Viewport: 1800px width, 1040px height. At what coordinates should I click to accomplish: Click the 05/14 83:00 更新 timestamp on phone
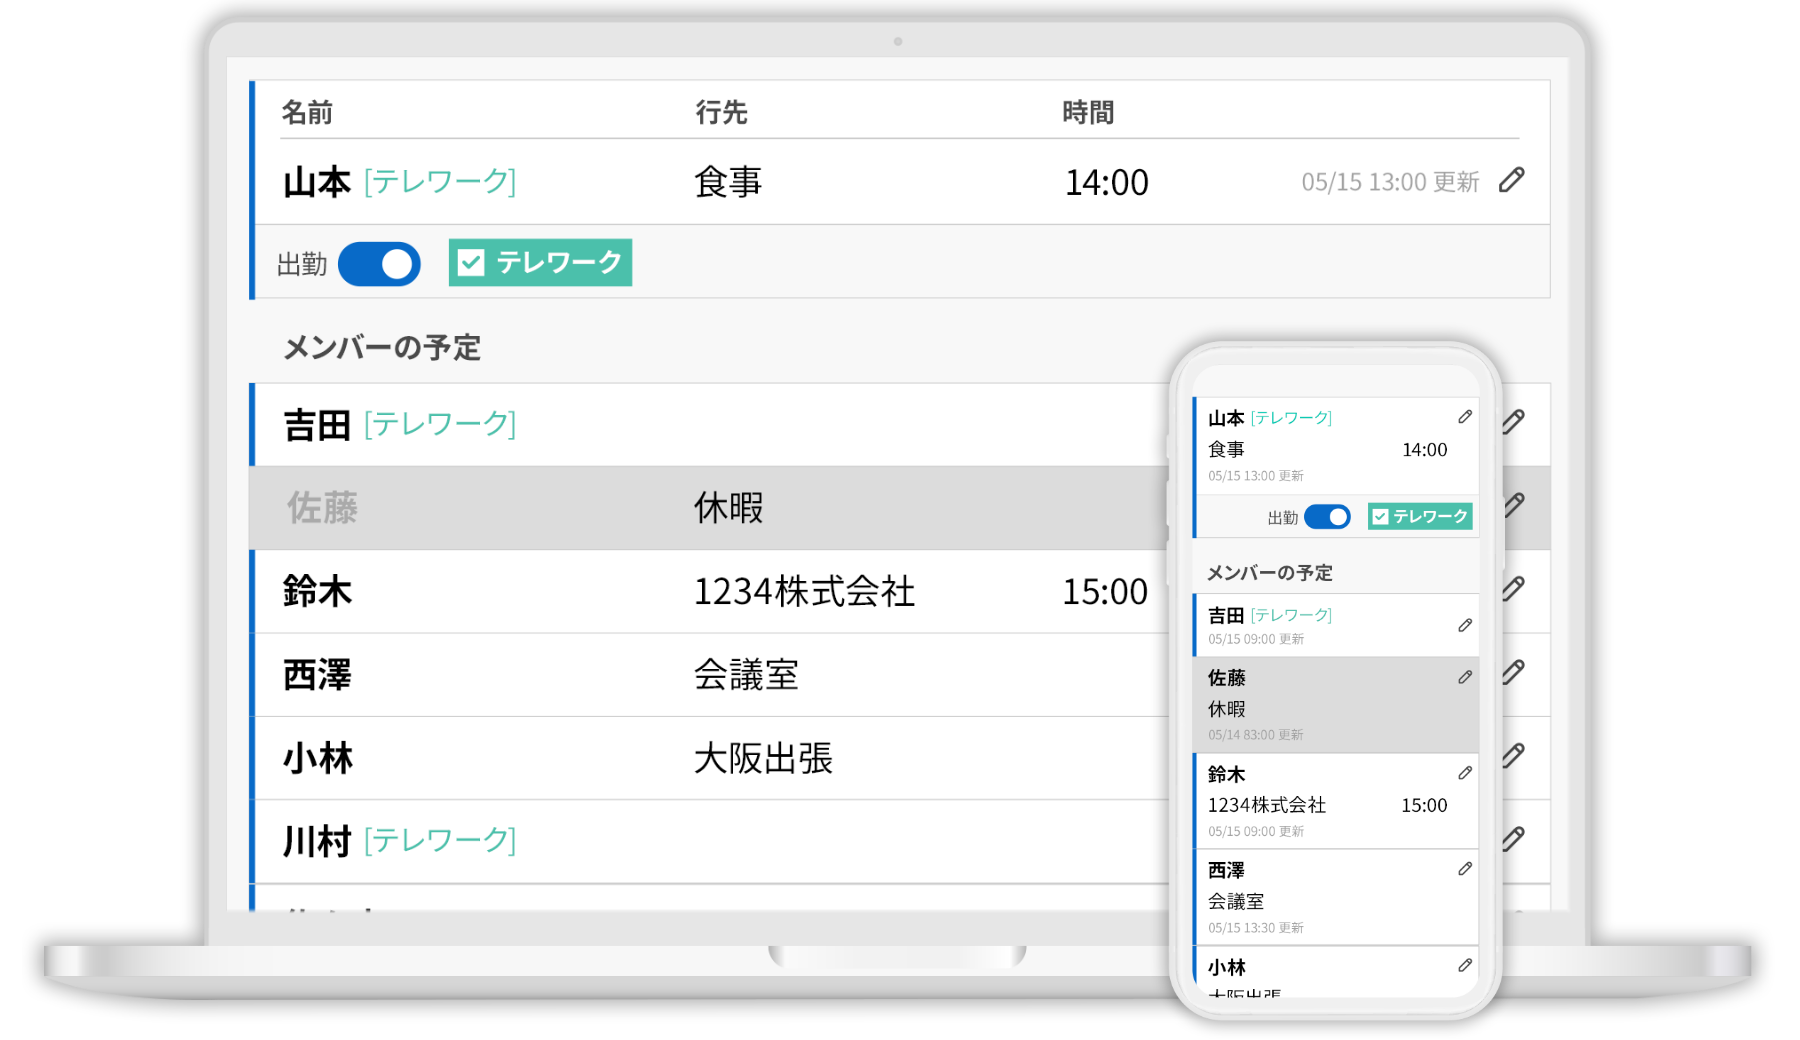click(x=1256, y=735)
